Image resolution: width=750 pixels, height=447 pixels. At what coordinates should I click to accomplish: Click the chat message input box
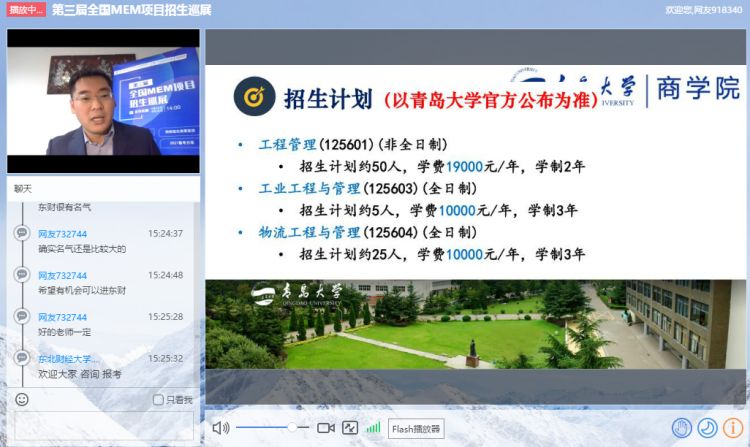click(104, 425)
